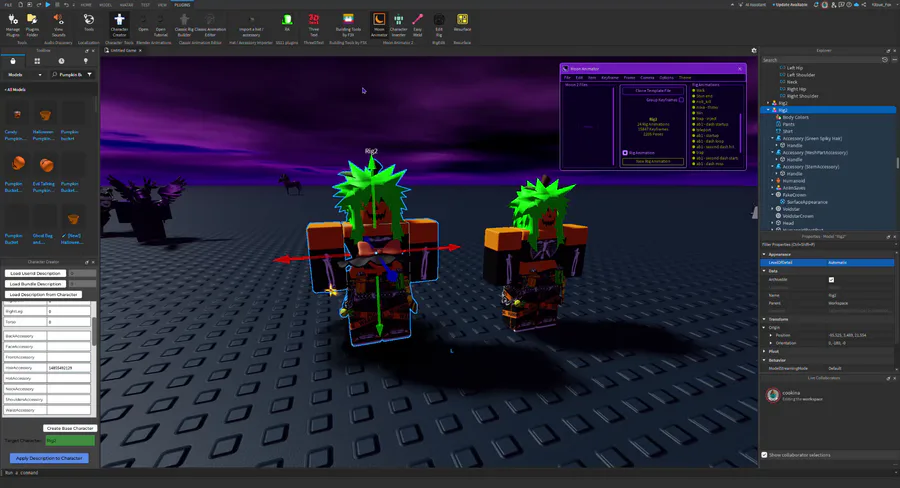Open the Keyframe menu in Moon Animator
The height and width of the screenshot is (488, 900).
pyautogui.click(x=610, y=78)
